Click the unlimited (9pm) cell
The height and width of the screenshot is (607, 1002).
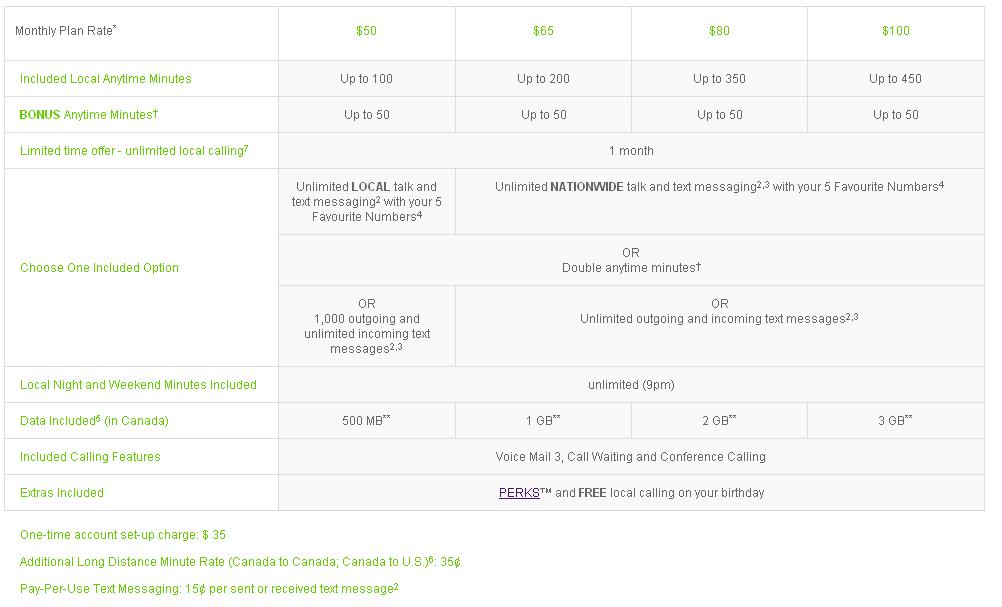coord(631,385)
